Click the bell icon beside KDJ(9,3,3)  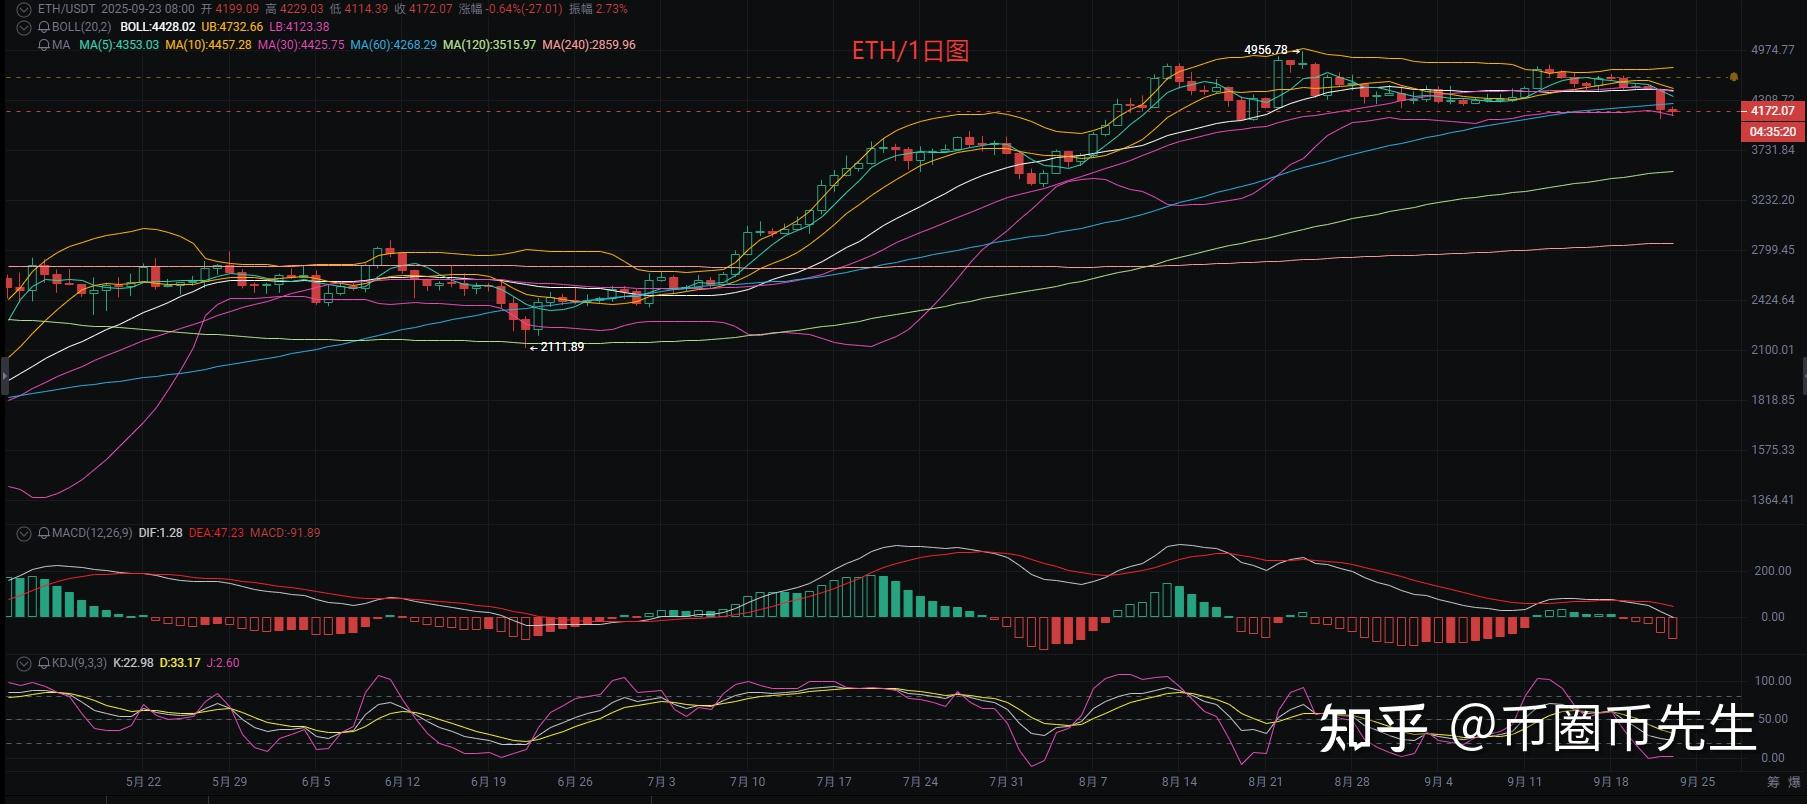43,663
